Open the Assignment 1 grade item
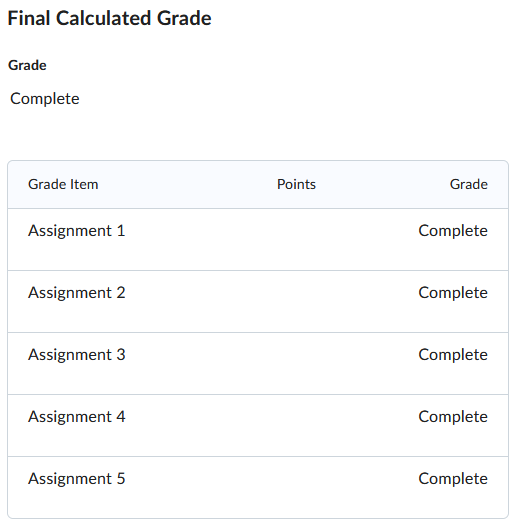The height and width of the screenshot is (526, 516). click(x=76, y=231)
